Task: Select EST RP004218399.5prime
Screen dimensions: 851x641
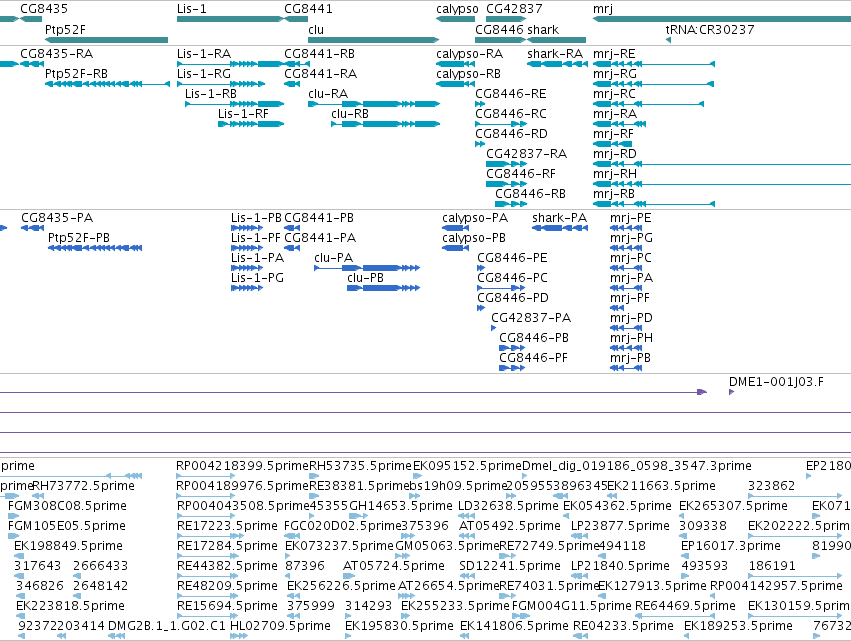Action: pyautogui.click(x=206, y=476)
